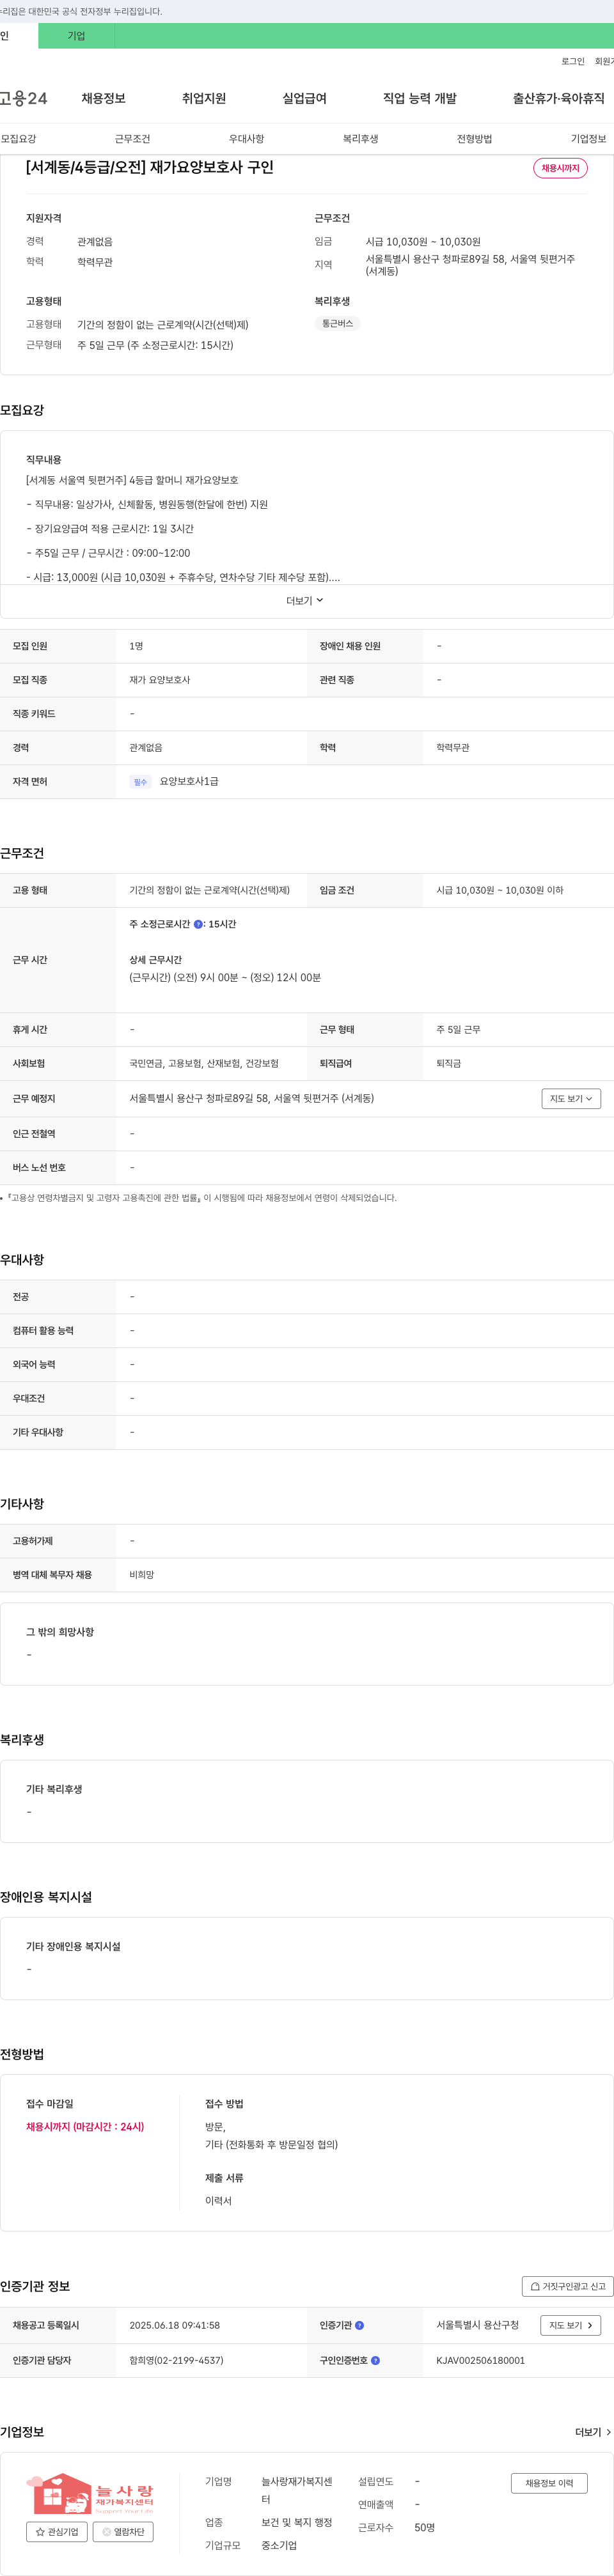
Task: Open the 채용정보 main menu
Action: pos(103,98)
